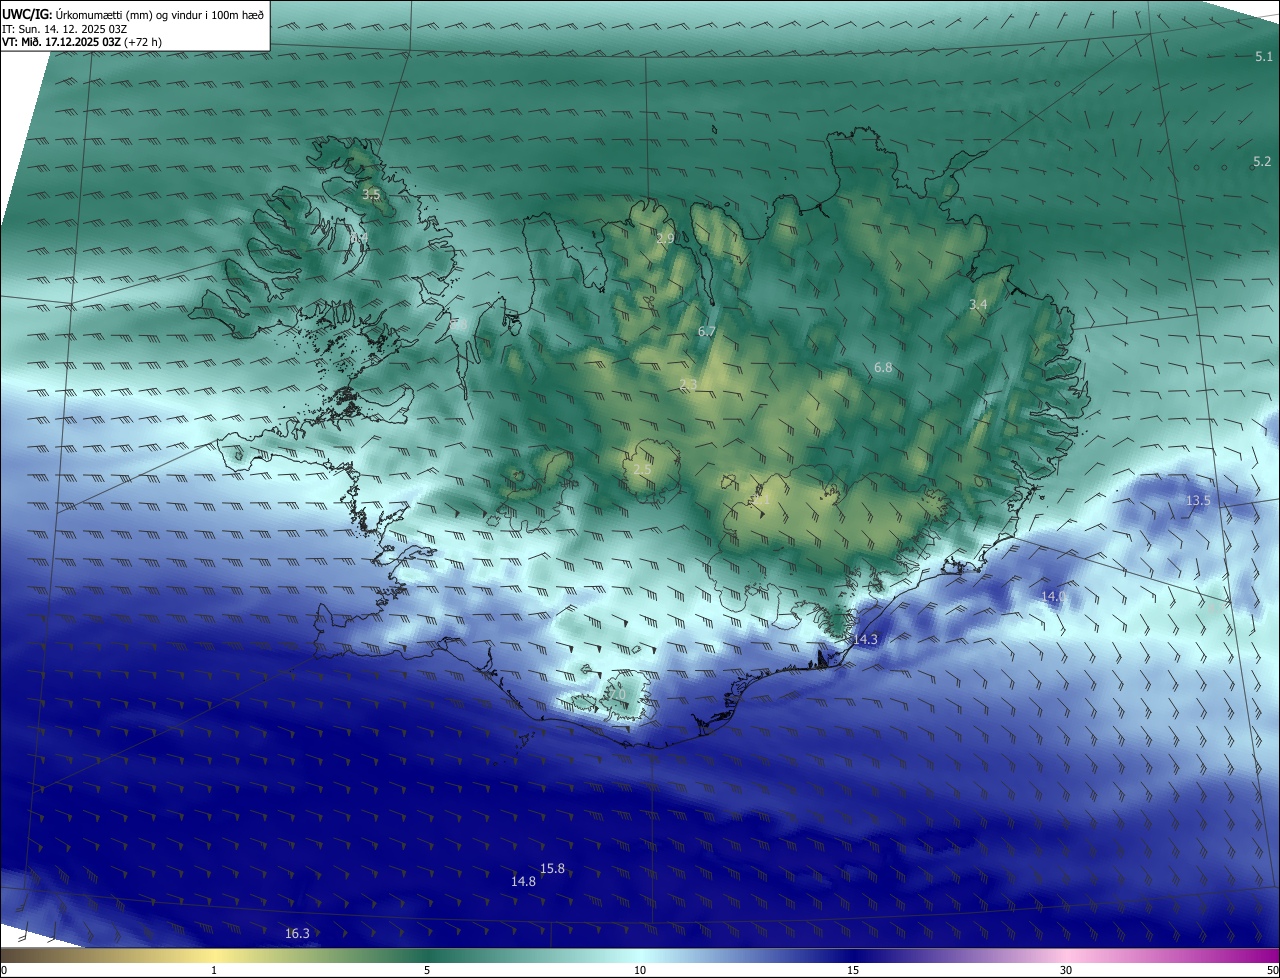Click the 14.3 value on the southeast coast
The height and width of the screenshot is (978, 1280).
(x=865, y=639)
